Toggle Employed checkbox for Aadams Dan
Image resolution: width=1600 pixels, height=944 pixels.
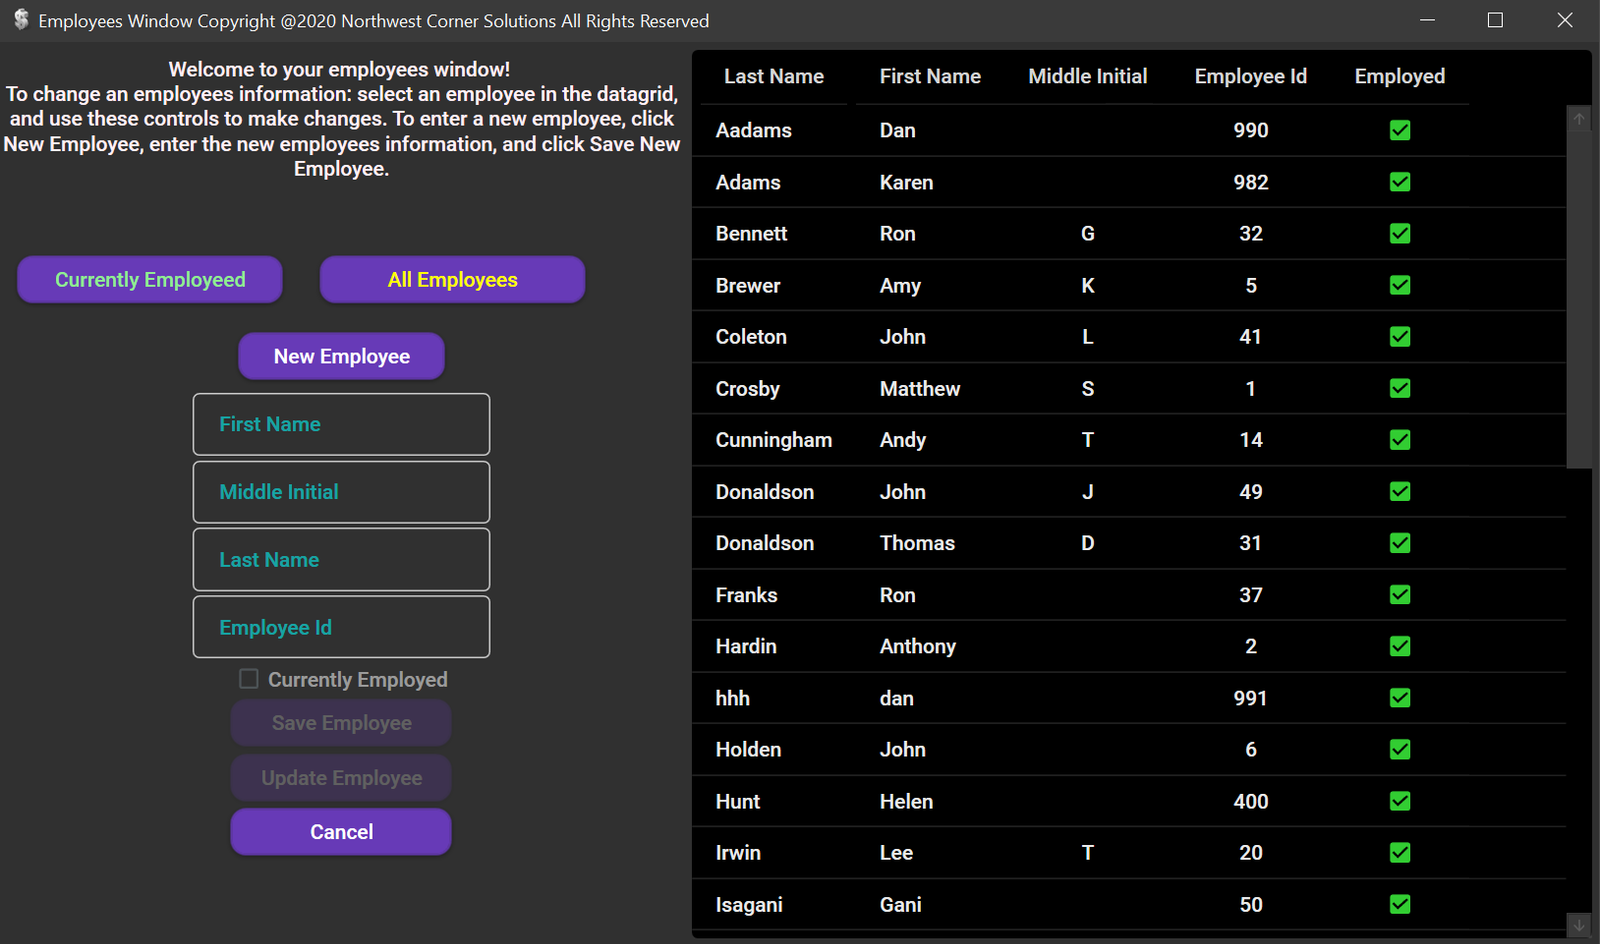[1400, 130]
